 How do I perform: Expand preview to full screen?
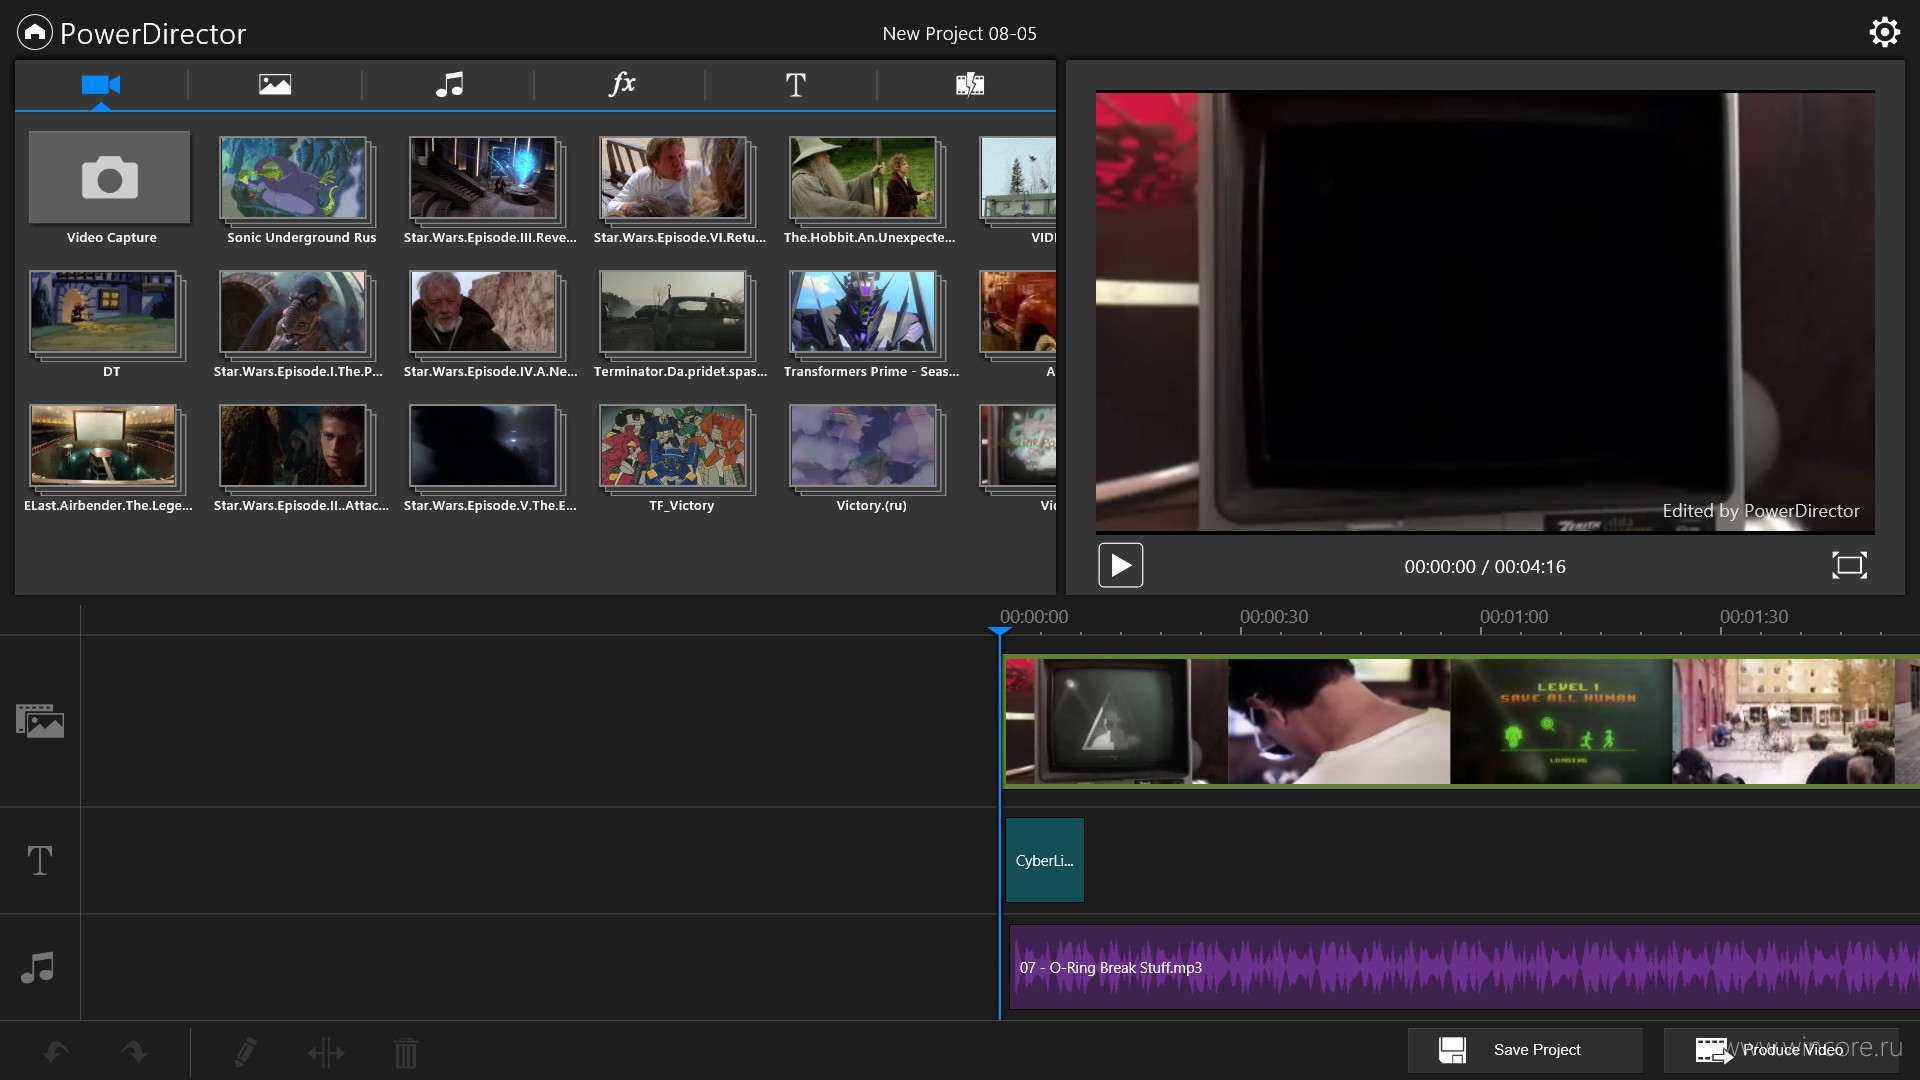tap(1849, 565)
